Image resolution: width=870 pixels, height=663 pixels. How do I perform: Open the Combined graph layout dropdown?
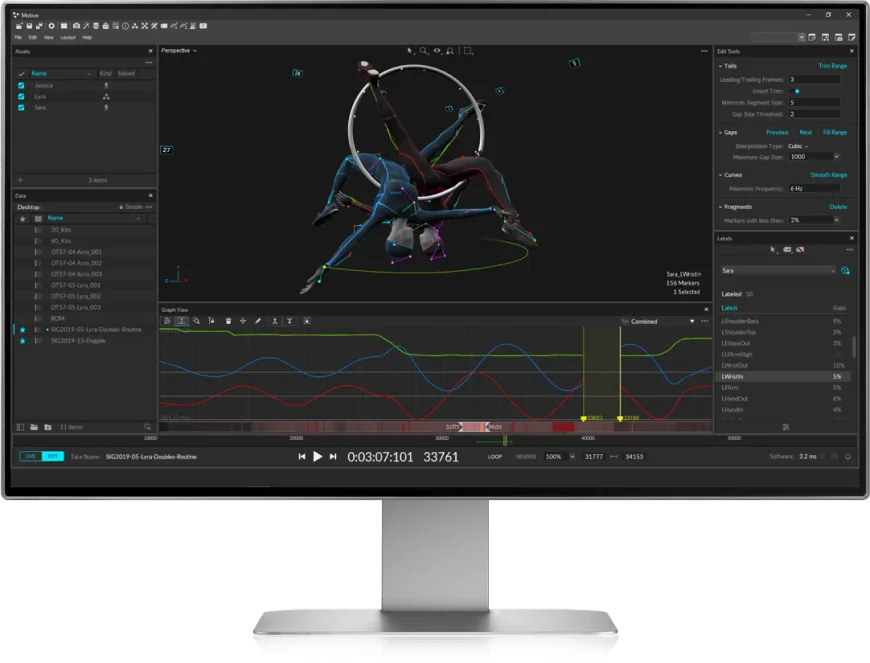[x=658, y=321]
